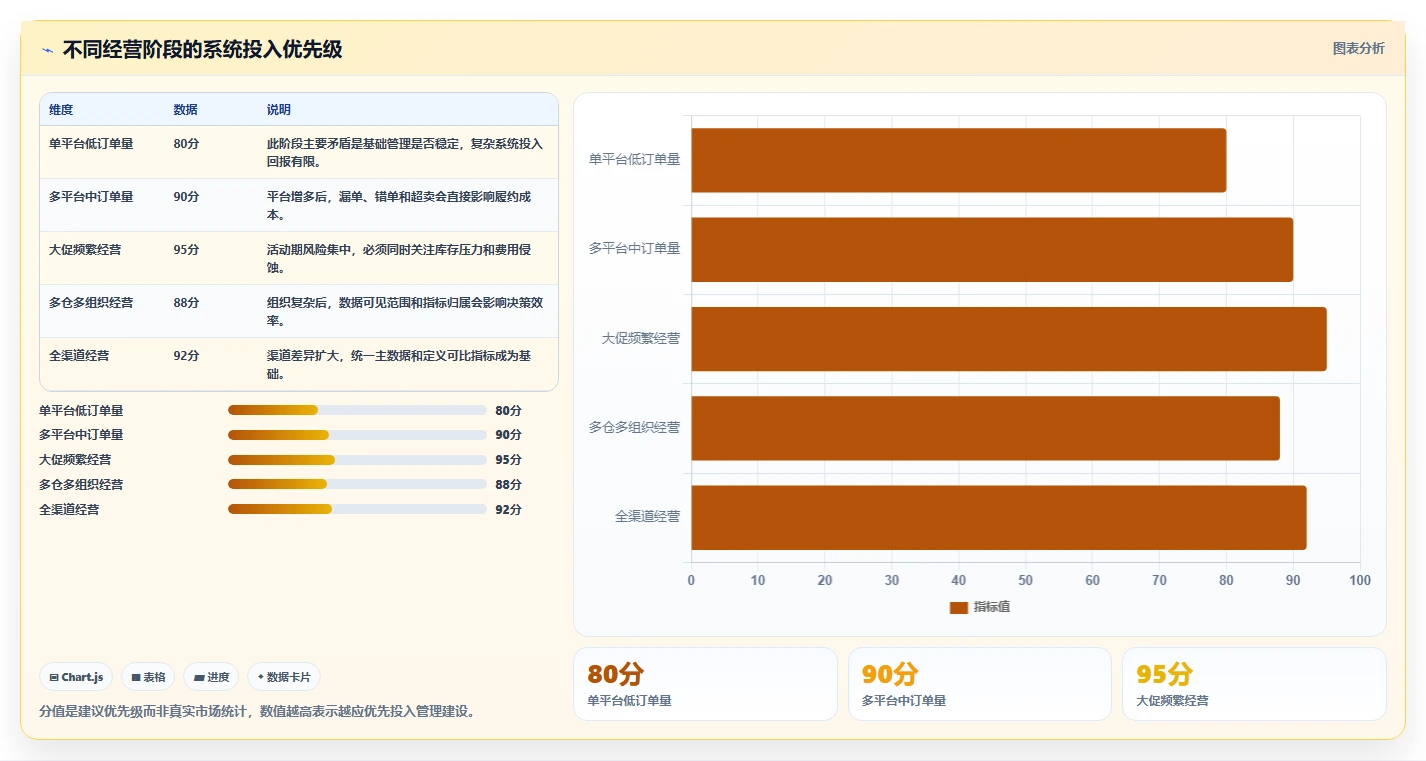Open the 90分 多平台中订单量 data card
Viewport: 1426px width, 761px height.
979,684
